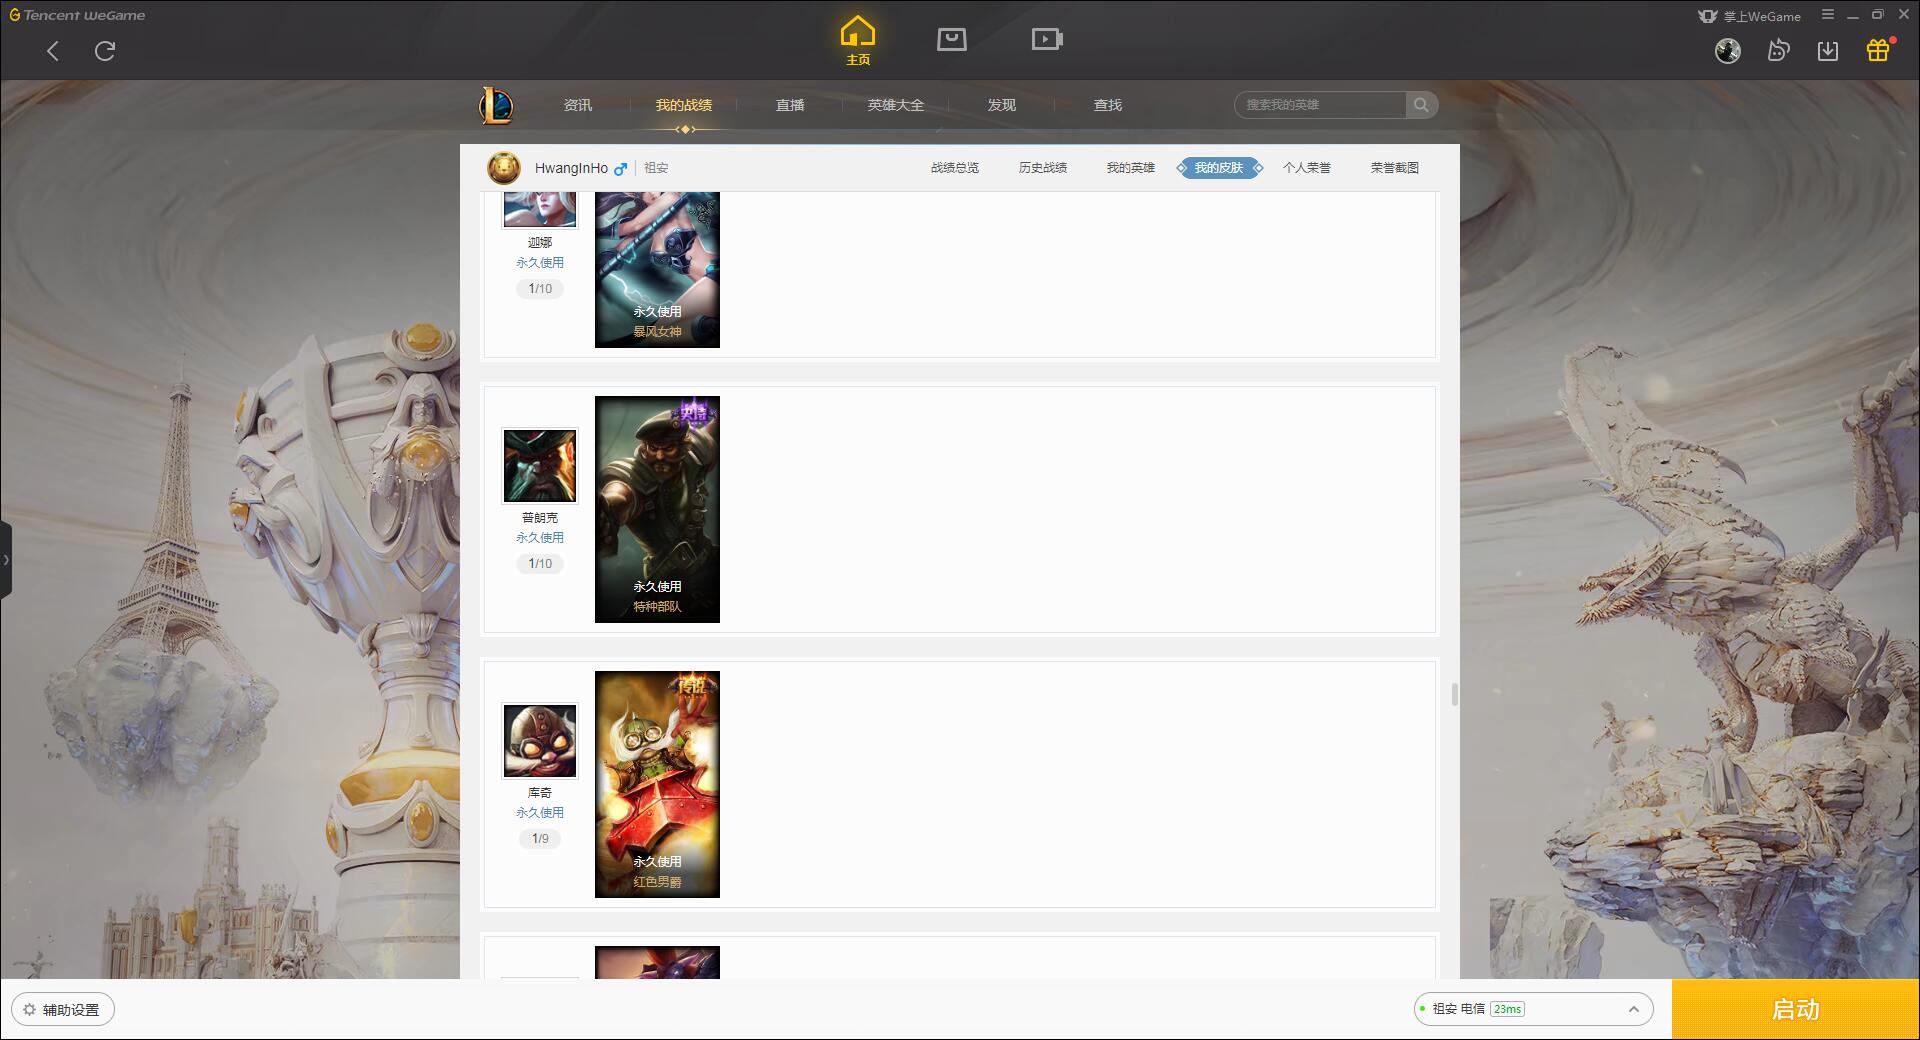Click the League of Legends logo
The width and height of the screenshot is (1920, 1040).
[x=496, y=105]
